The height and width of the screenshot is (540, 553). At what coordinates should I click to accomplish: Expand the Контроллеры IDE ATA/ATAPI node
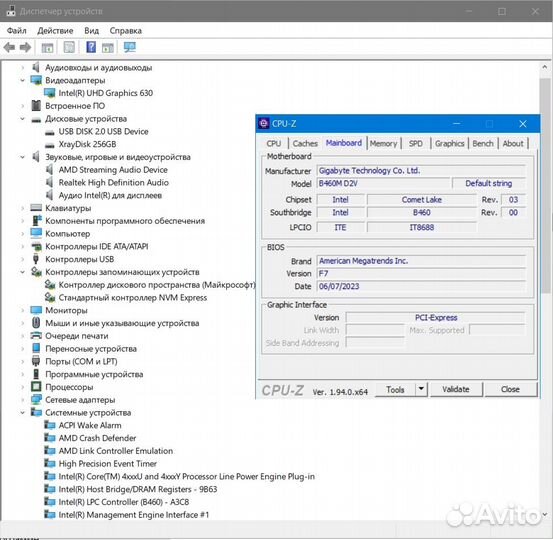(22, 246)
